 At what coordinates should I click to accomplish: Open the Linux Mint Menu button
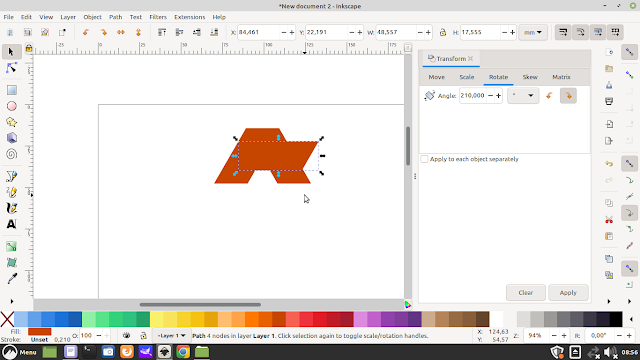[x=20, y=352]
